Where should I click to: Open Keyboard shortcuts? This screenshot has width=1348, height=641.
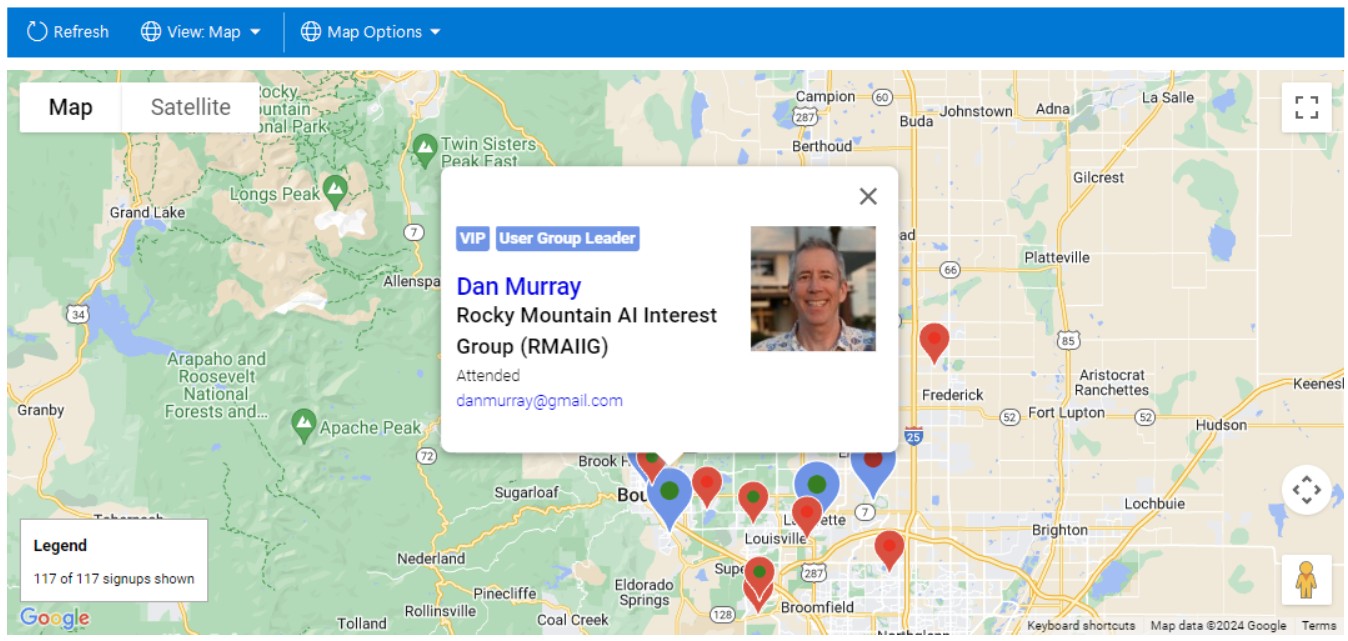click(1081, 625)
